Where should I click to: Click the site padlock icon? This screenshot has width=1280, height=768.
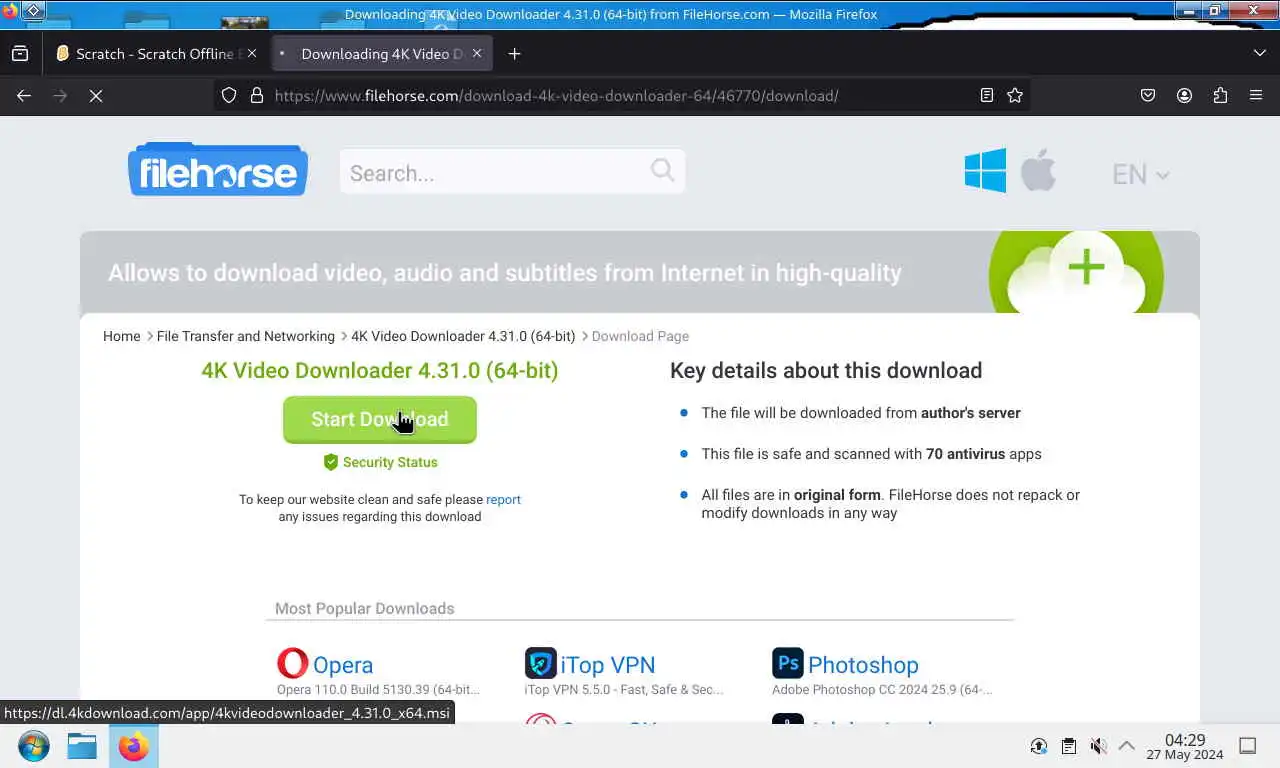coord(256,96)
